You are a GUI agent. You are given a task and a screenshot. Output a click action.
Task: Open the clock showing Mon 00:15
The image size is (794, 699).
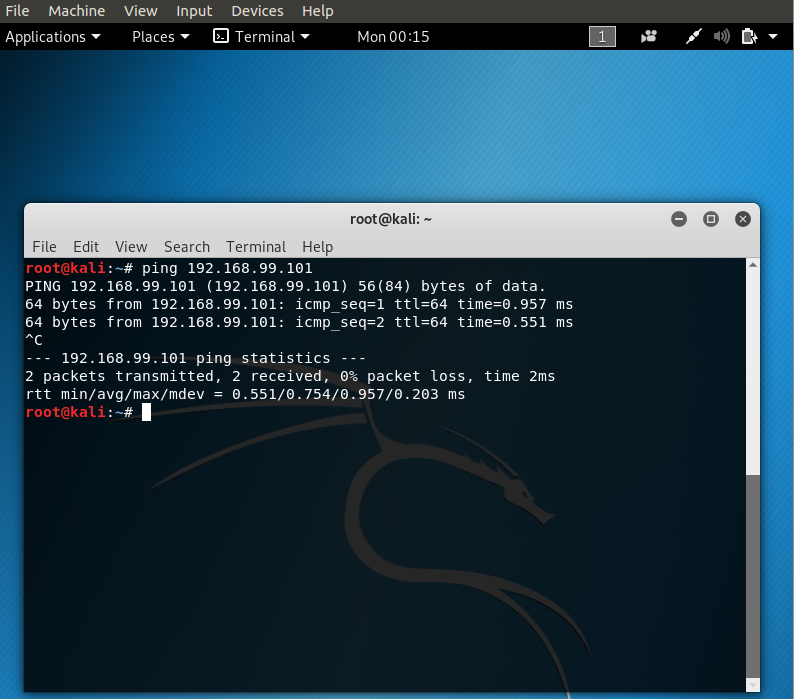(x=393, y=36)
